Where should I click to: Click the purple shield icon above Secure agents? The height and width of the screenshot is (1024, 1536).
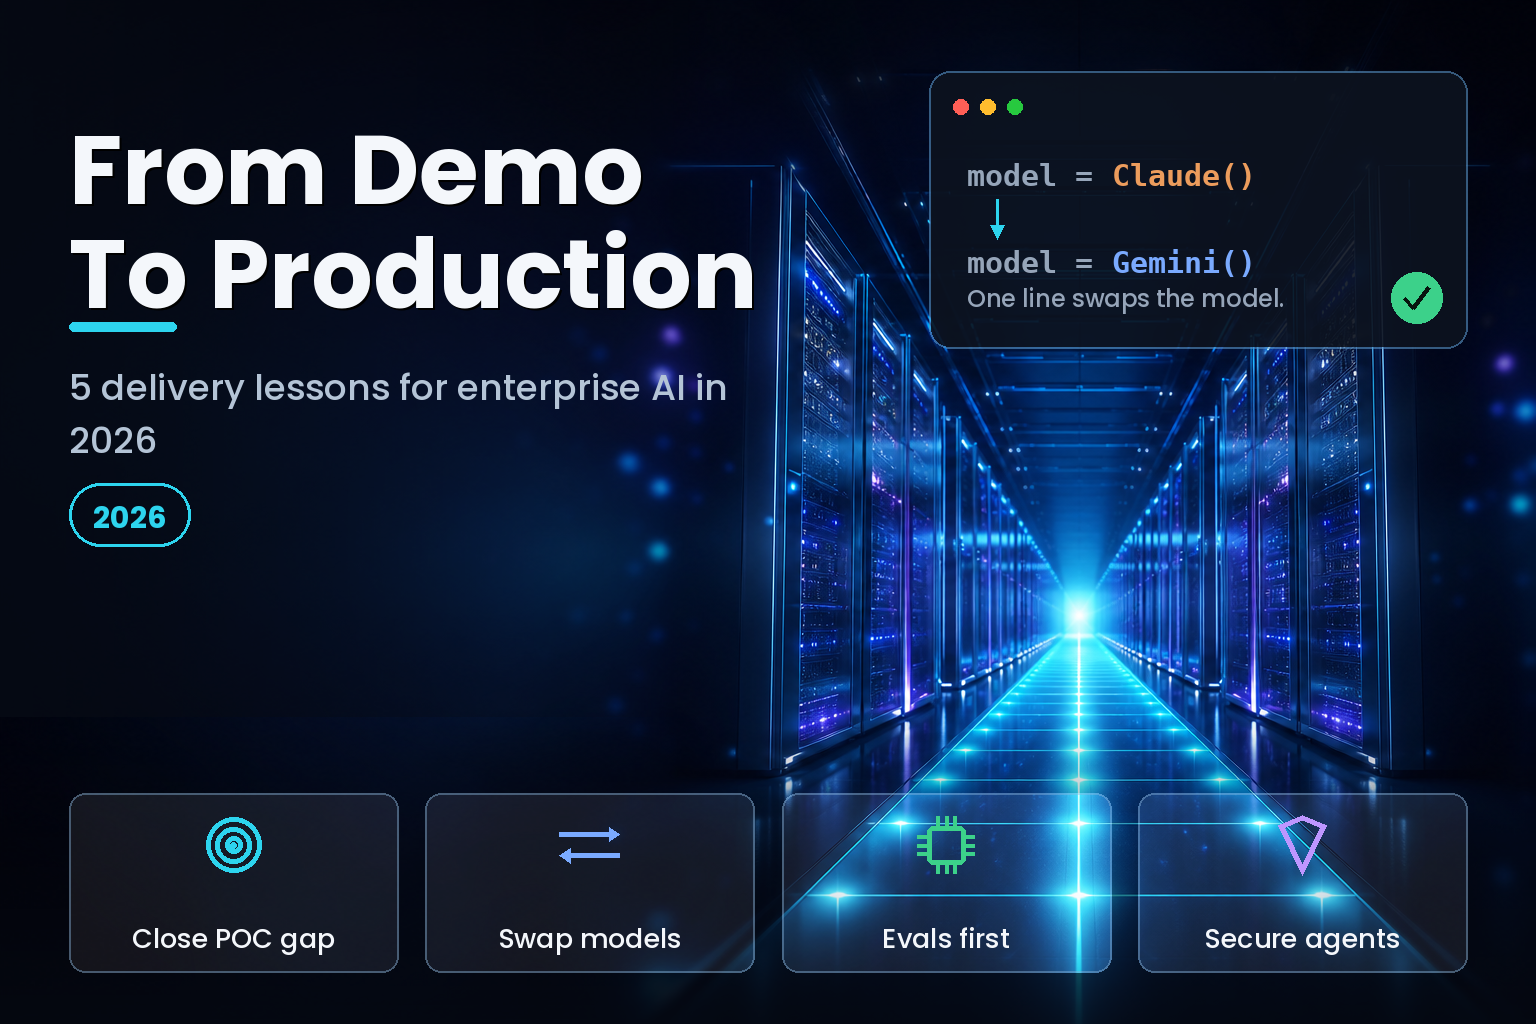tap(1302, 845)
